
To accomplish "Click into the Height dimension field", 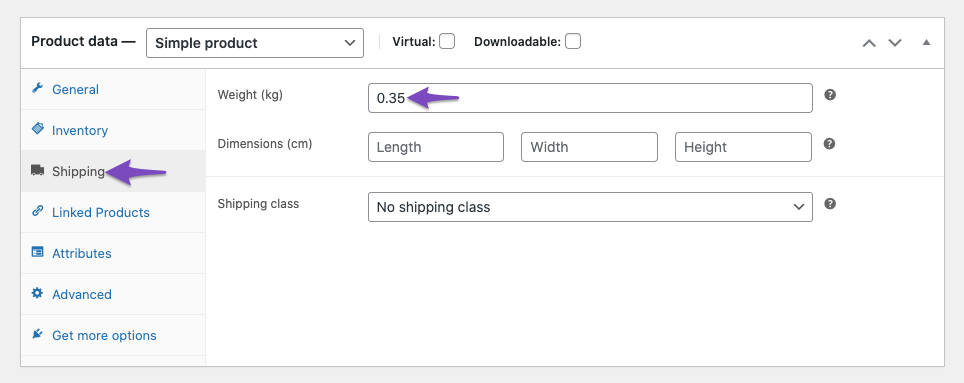I will pyautogui.click(x=743, y=147).
